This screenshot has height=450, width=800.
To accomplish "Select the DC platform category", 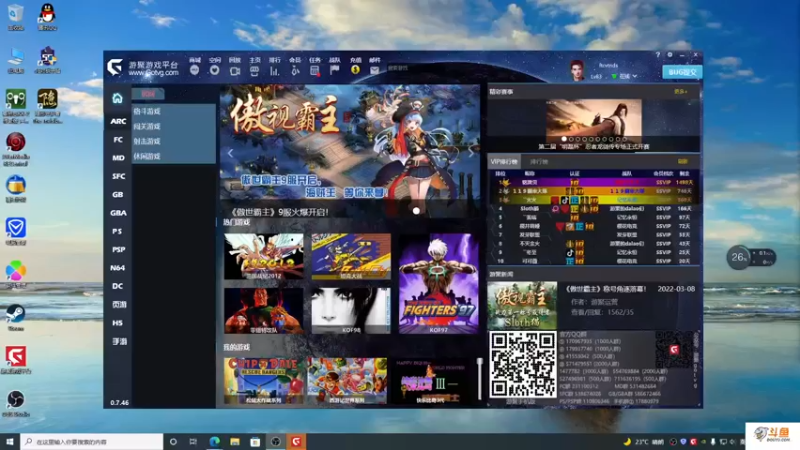I will pos(118,286).
